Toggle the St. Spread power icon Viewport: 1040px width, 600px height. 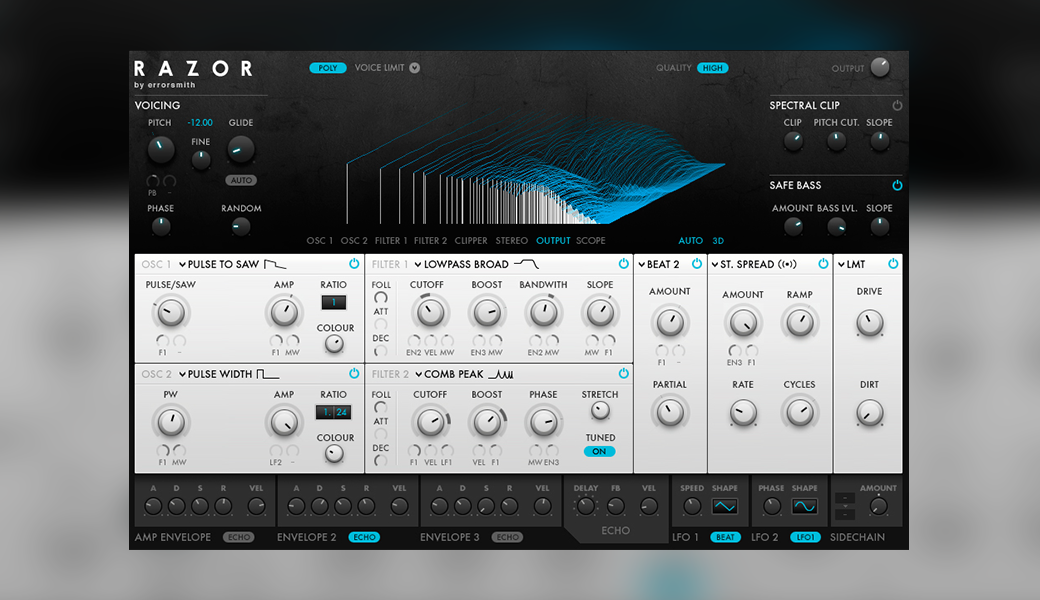pyautogui.click(x=823, y=264)
